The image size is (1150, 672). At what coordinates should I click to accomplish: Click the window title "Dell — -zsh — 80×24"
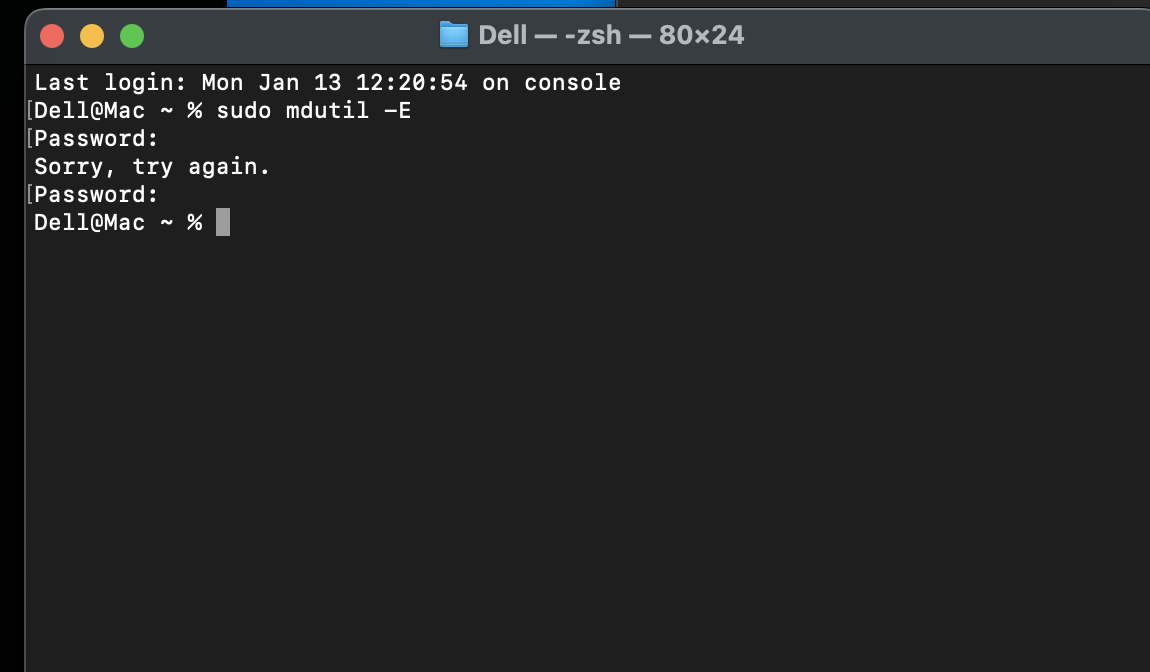click(611, 36)
